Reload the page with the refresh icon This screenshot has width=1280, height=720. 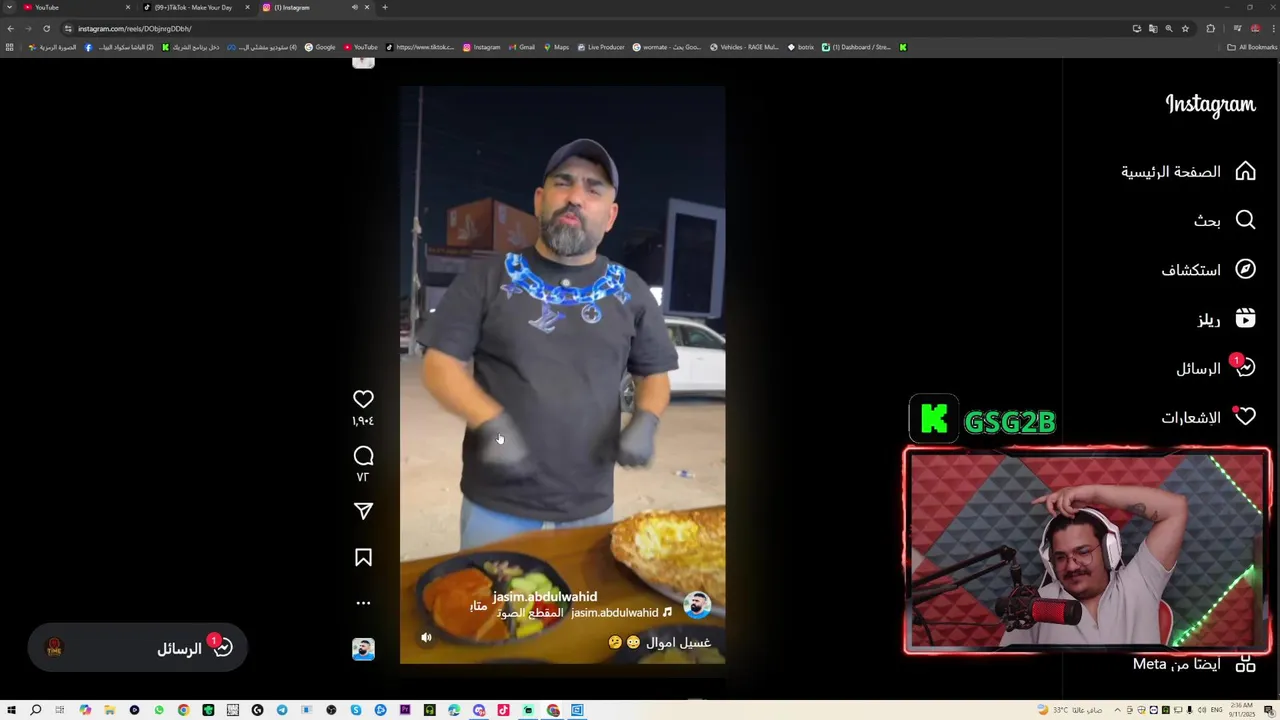point(46,28)
